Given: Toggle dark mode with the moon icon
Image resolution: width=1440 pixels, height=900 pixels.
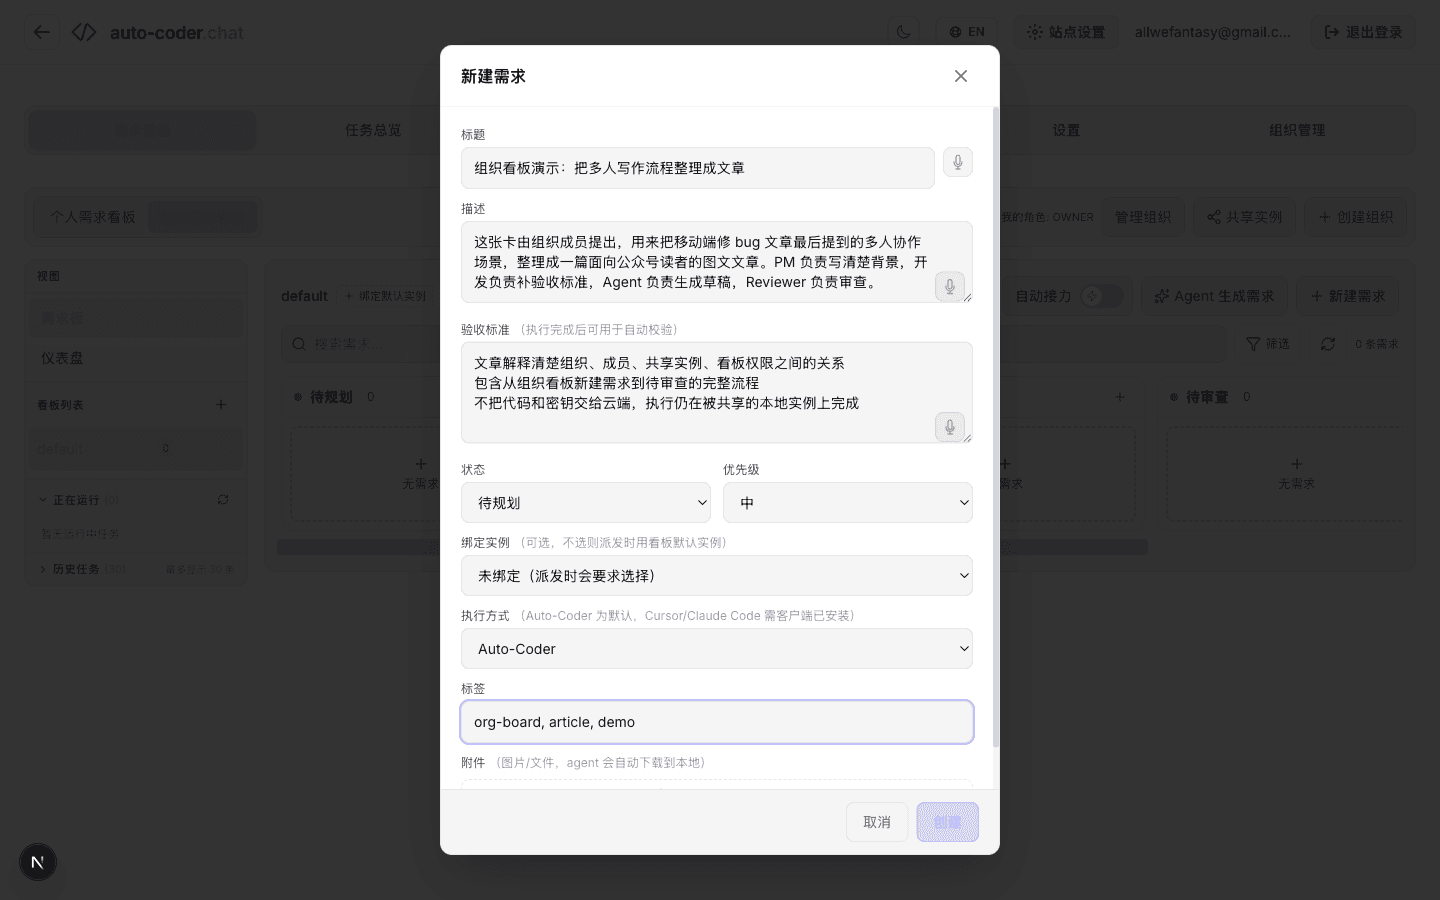Looking at the screenshot, I should point(903,32).
